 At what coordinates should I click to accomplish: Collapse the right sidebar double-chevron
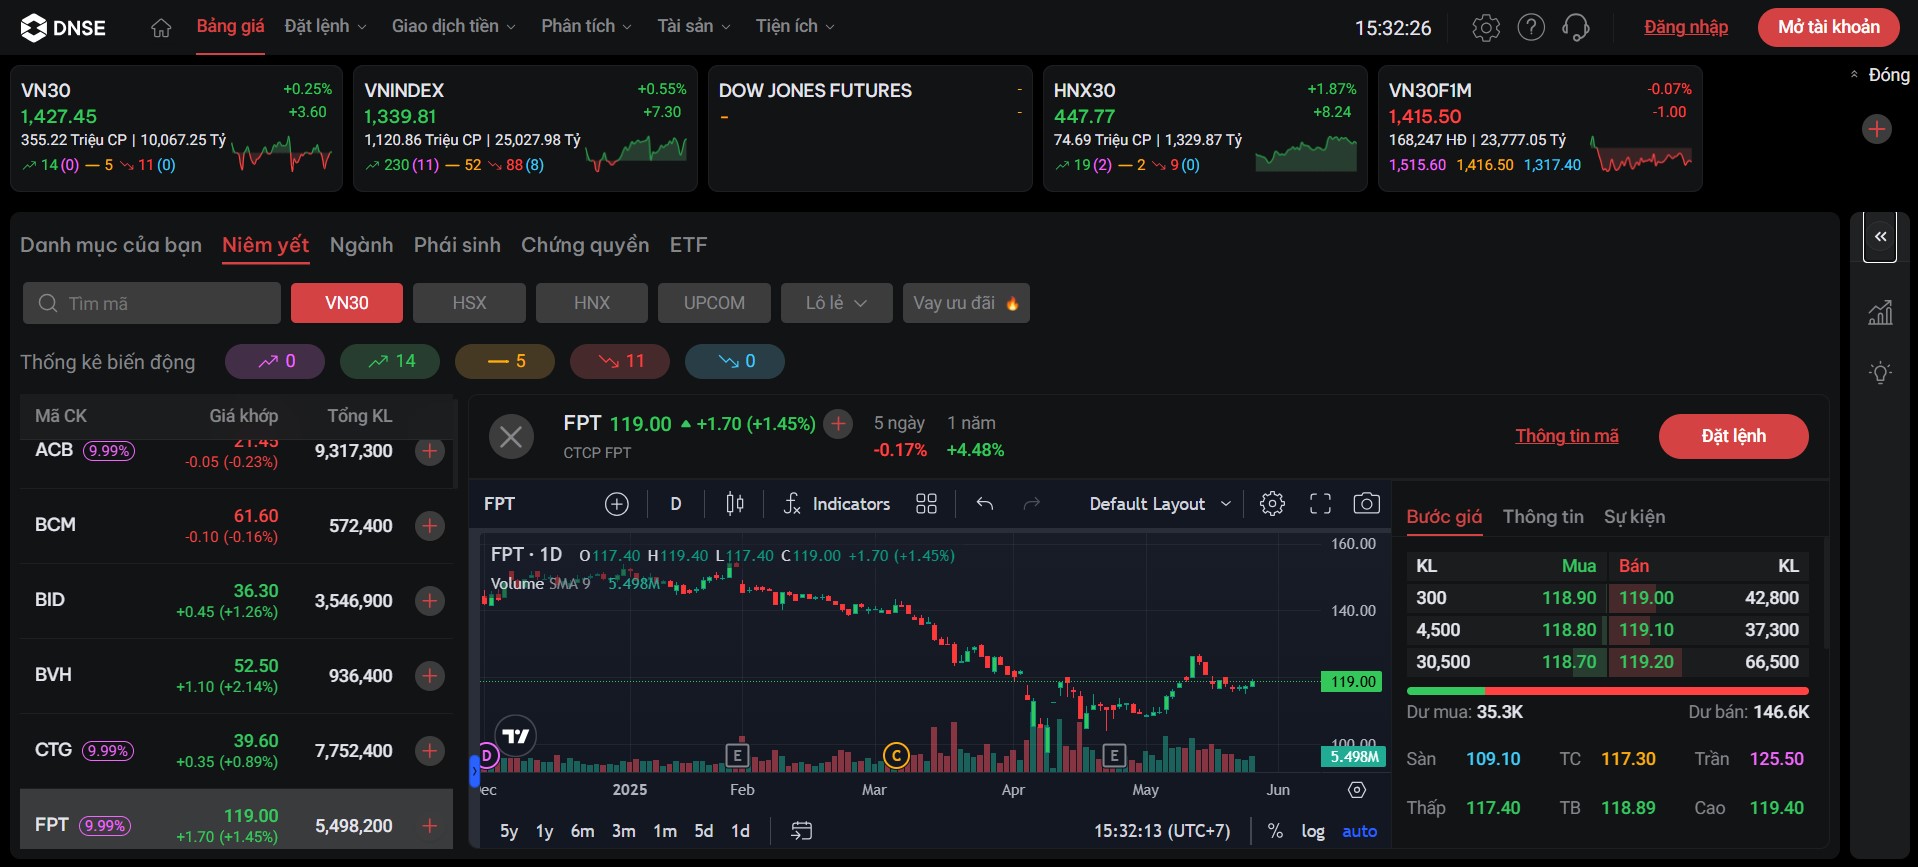point(1880,237)
